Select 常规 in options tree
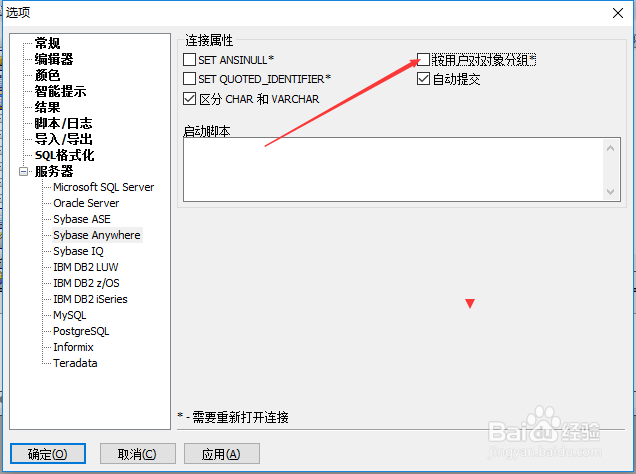This screenshot has width=636, height=474. [47, 43]
